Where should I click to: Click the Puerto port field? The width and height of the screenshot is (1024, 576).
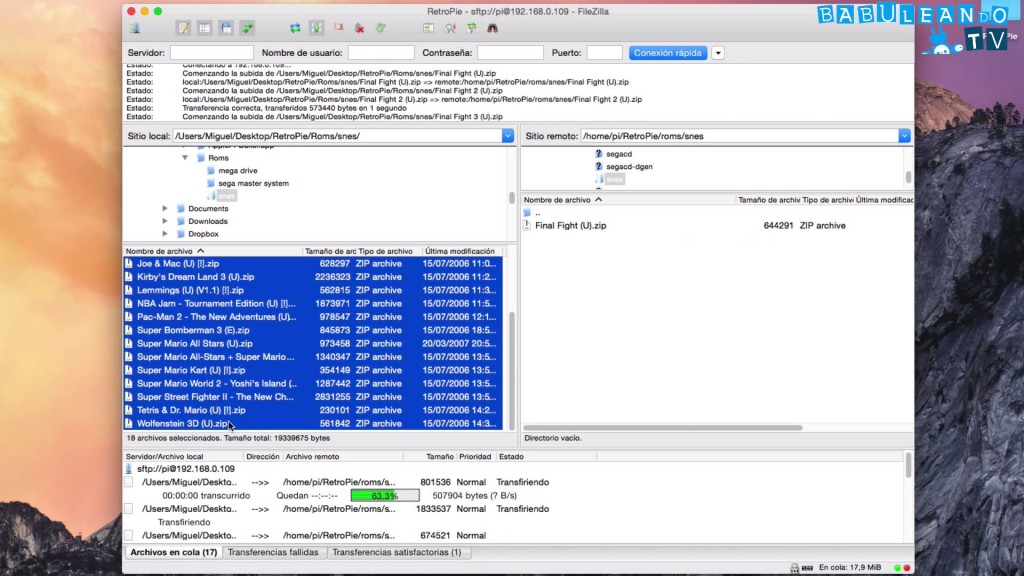coord(604,53)
